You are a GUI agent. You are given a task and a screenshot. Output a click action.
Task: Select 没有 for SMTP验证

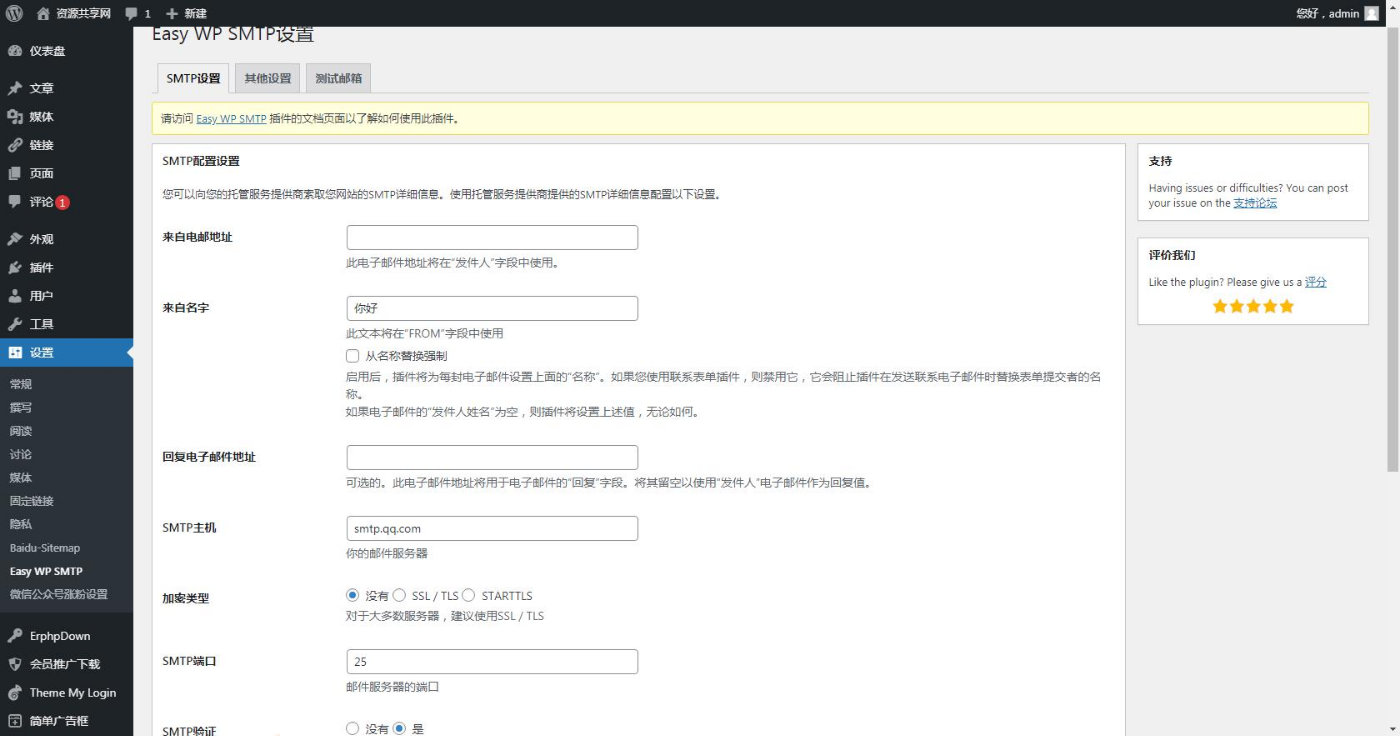click(352, 729)
